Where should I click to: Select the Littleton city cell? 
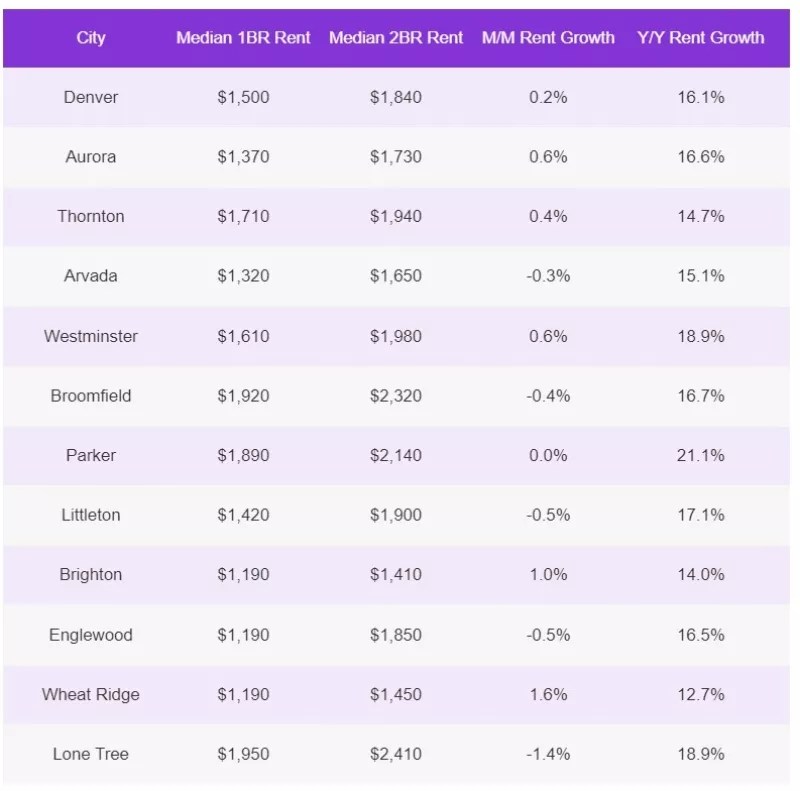click(x=91, y=515)
